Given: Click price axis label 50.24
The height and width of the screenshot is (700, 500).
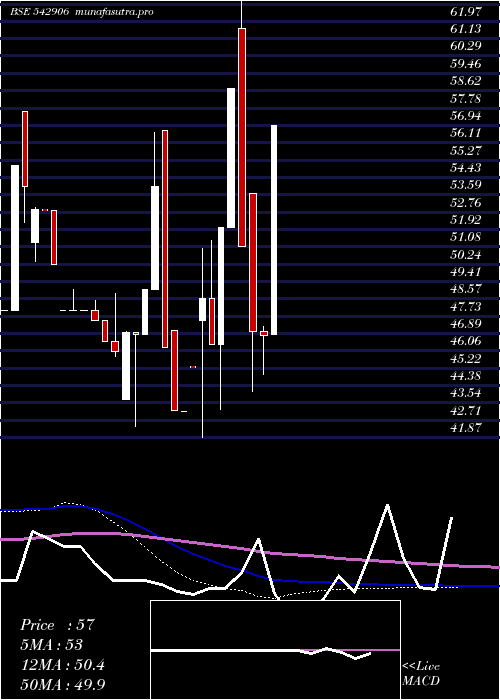Looking at the screenshot, I should pos(466,255).
